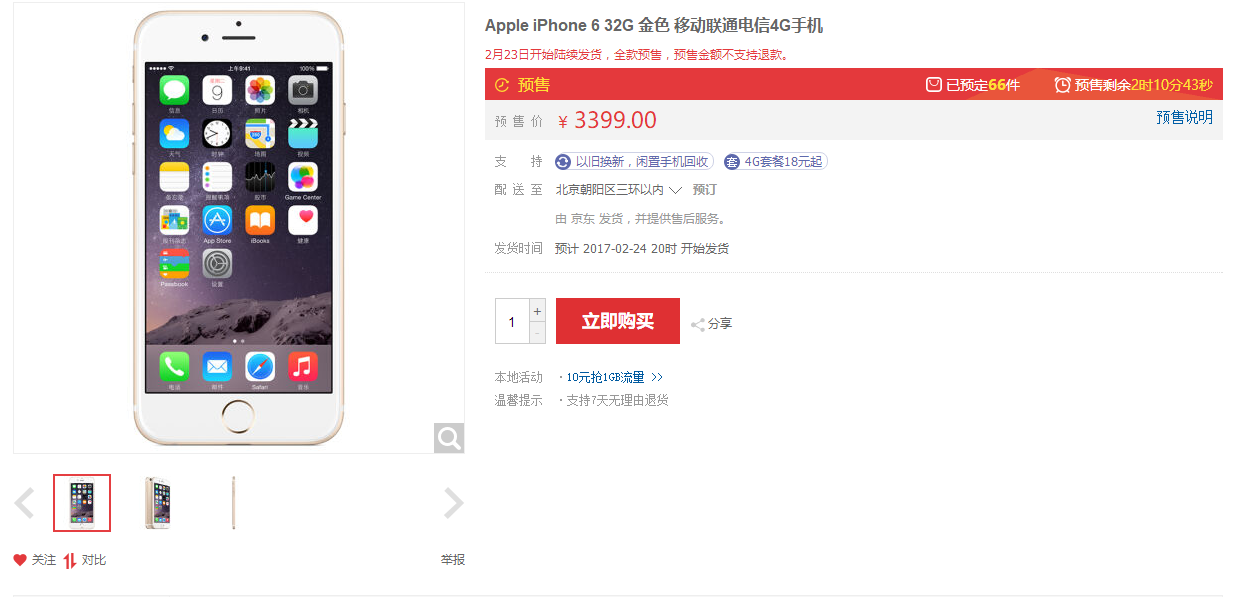Decrease quantity with the minus button
Screen dimensions: 1240x597
click(538, 333)
